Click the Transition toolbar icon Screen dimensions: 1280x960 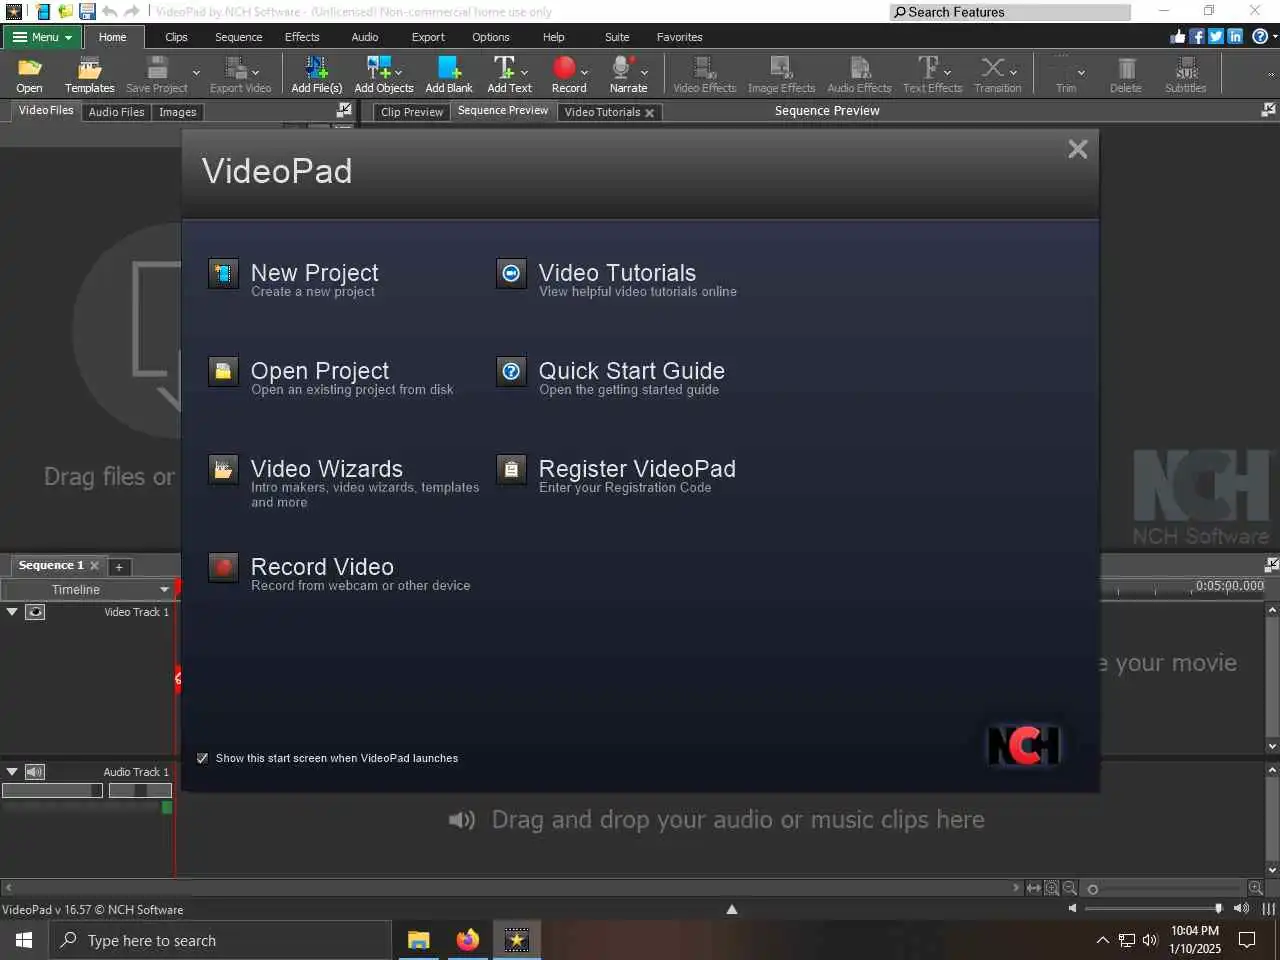tap(993, 68)
